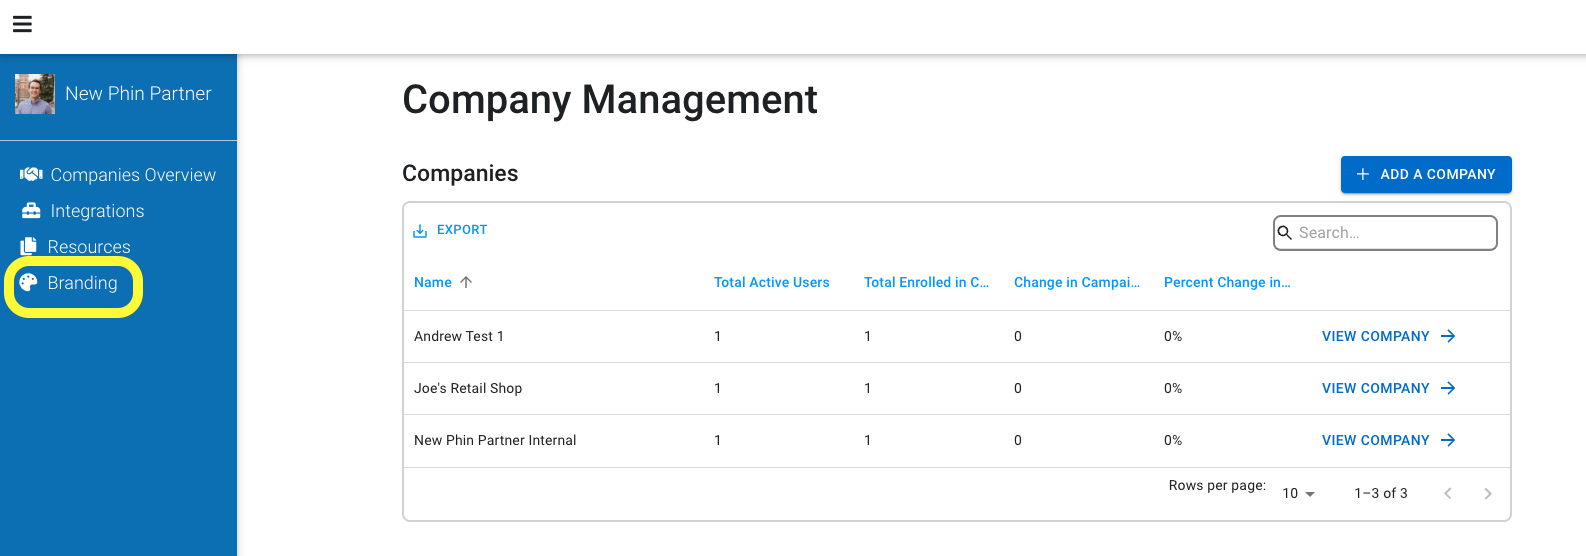1586x556 pixels.
Task: Open Resources in the sidebar
Action: pos(89,247)
